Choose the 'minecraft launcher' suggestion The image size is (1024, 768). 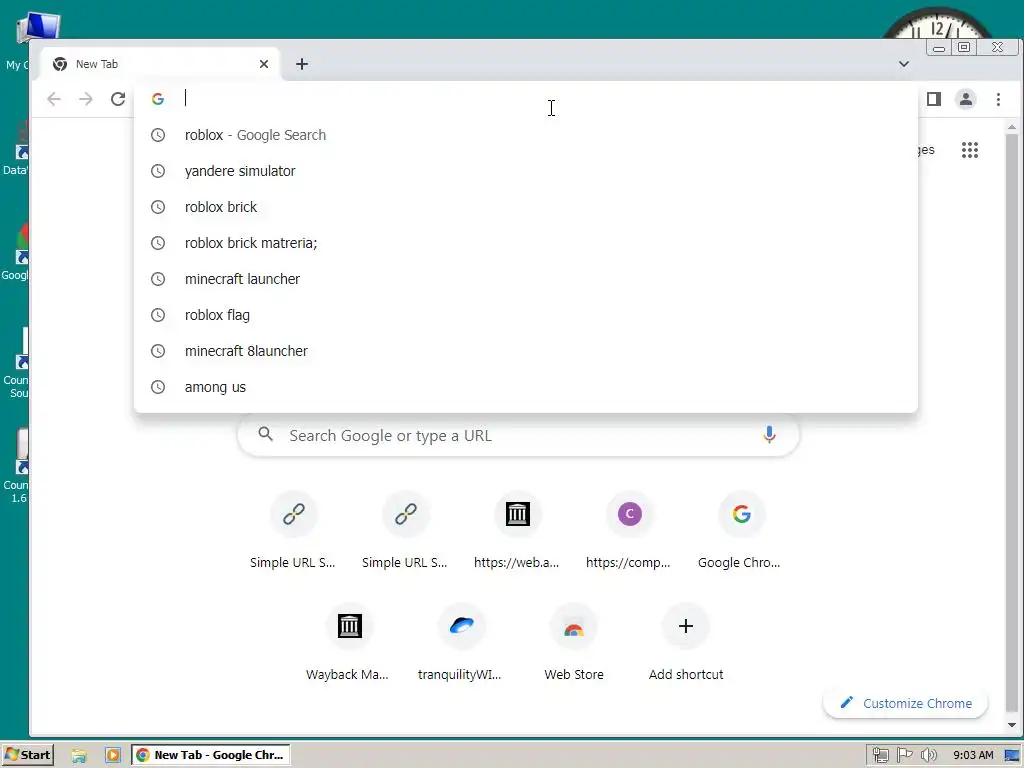point(526,279)
